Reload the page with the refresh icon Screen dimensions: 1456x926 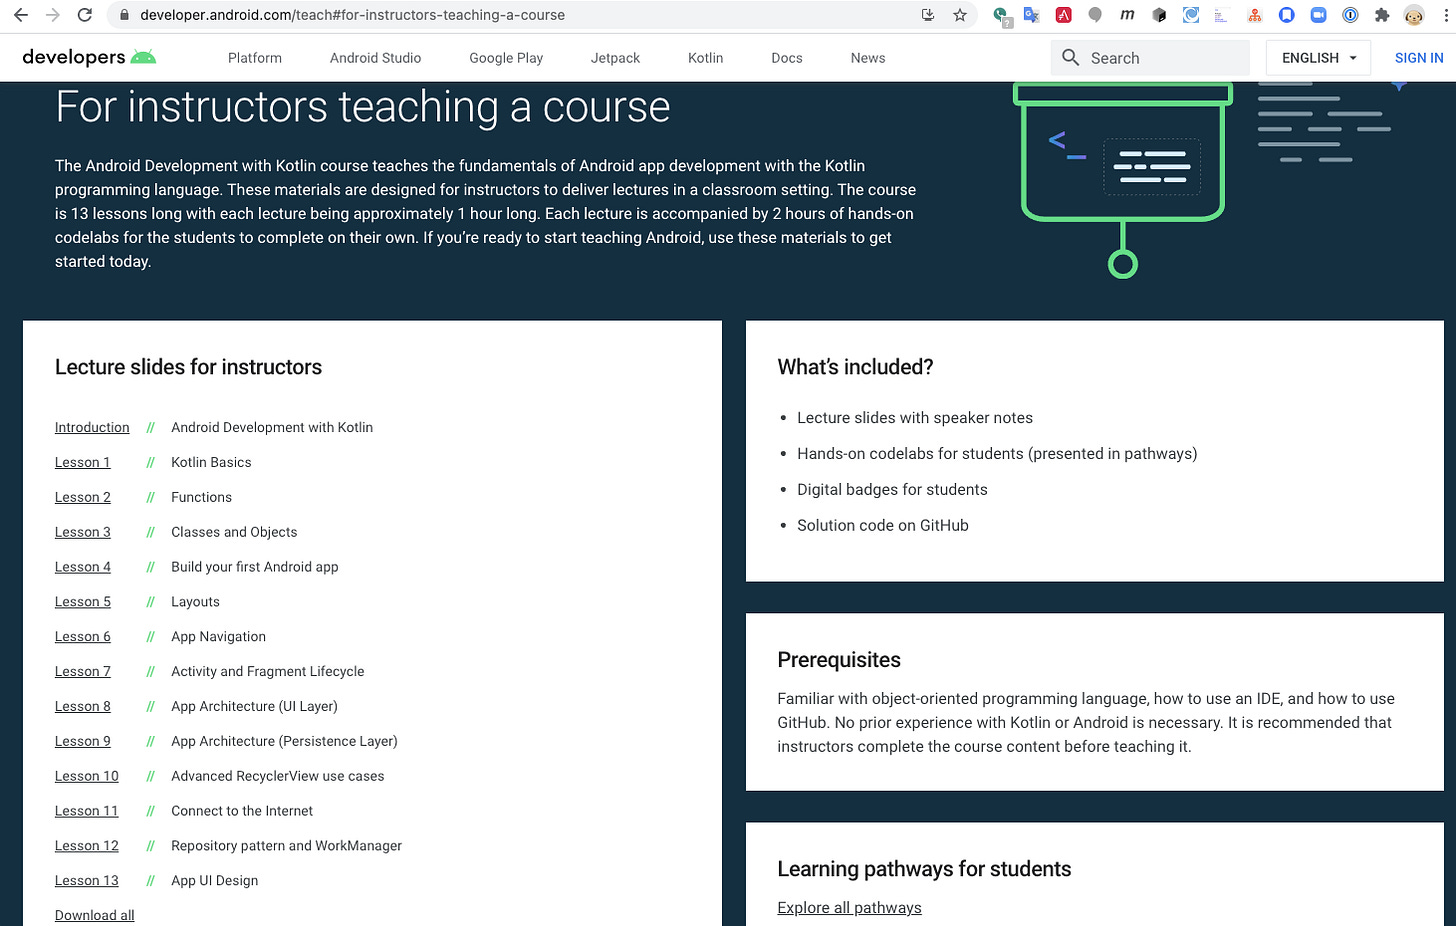pyautogui.click(x=85, y=15)
